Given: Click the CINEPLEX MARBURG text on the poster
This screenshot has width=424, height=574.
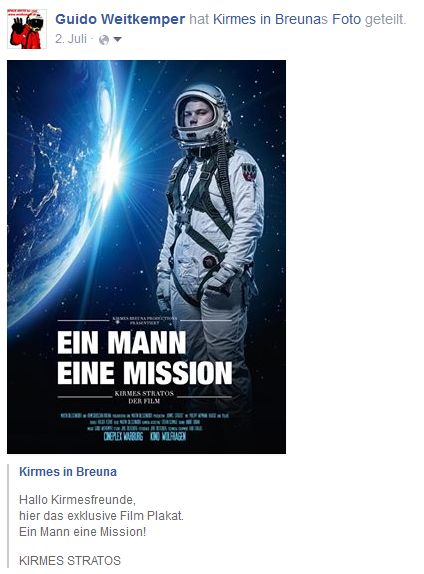Looking at the screenshot, I should click(x=123, y=436).
